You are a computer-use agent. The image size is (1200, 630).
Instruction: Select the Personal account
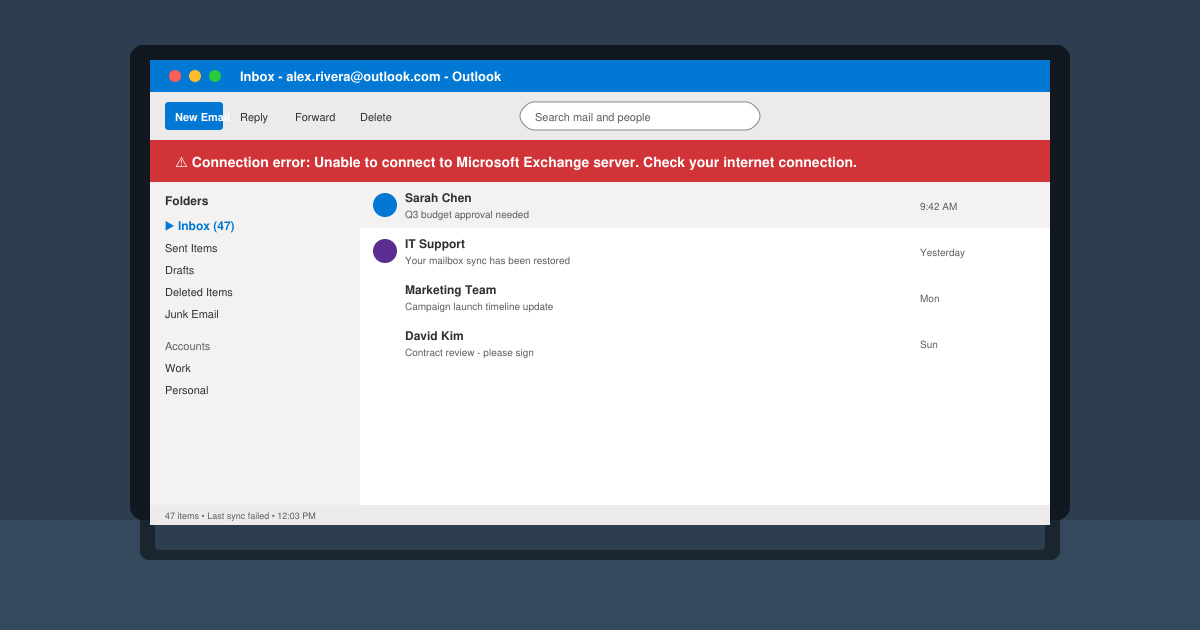[x=187, y=390]
